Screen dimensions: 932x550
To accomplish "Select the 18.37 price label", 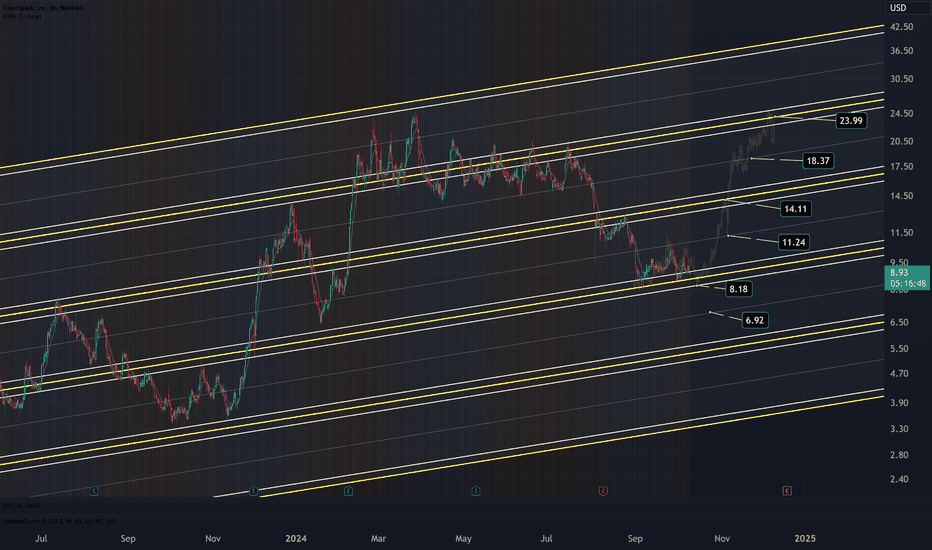I will tap(818, 161).
